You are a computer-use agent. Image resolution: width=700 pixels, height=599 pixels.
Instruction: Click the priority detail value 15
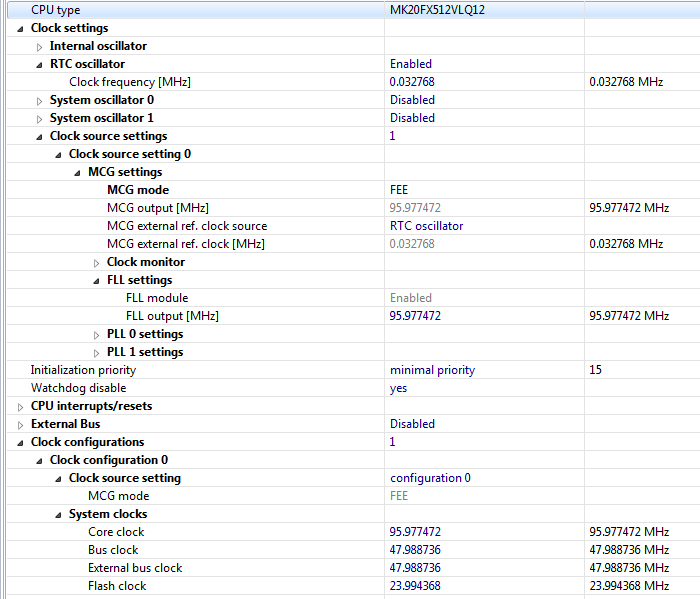tap(595, 370)
